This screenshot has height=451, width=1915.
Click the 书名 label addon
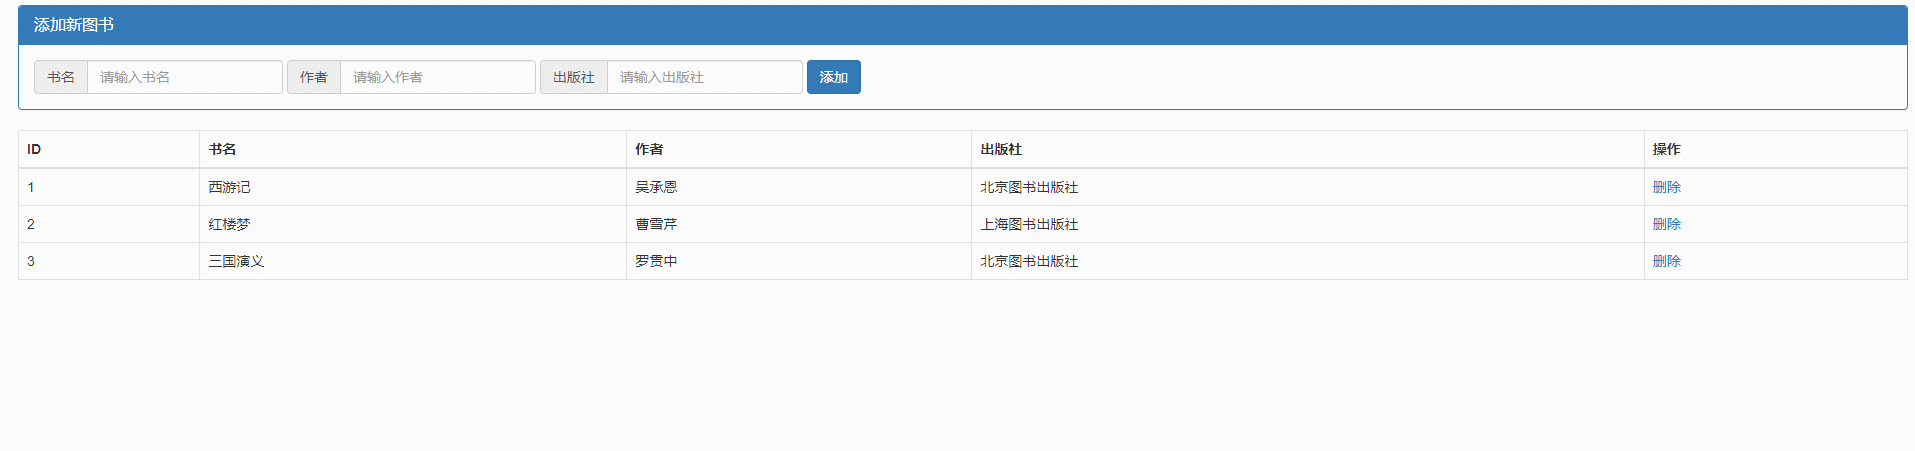click(x=61, y=77)
